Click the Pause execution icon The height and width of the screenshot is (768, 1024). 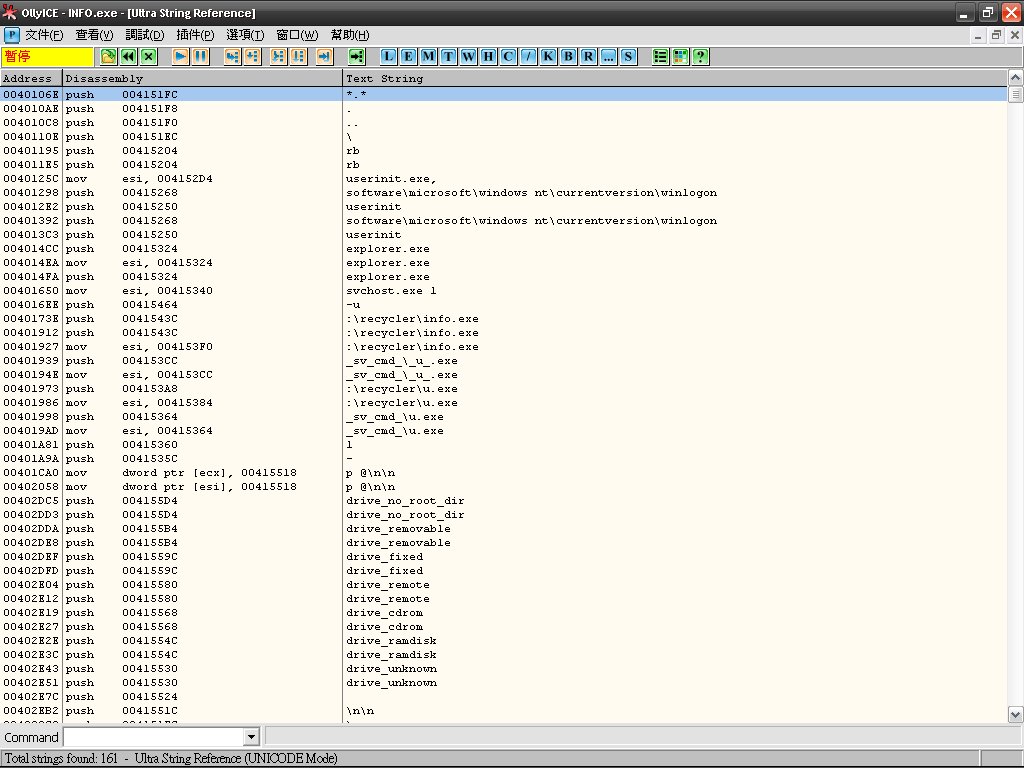(201, 57)
